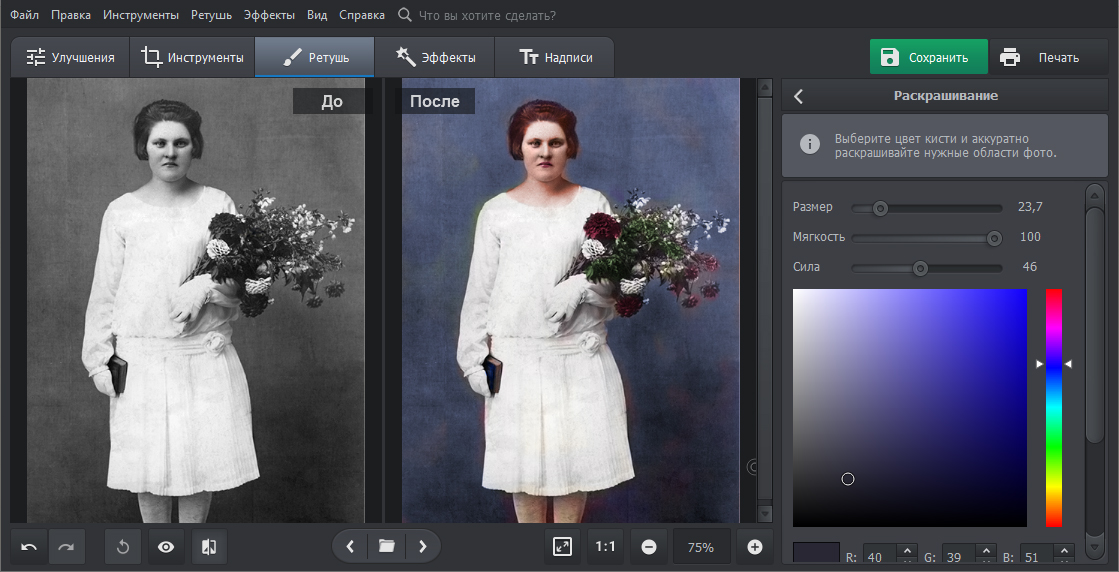
Task: Open the Эффекты menu in the menu bar
Action: tap(269, 15)
